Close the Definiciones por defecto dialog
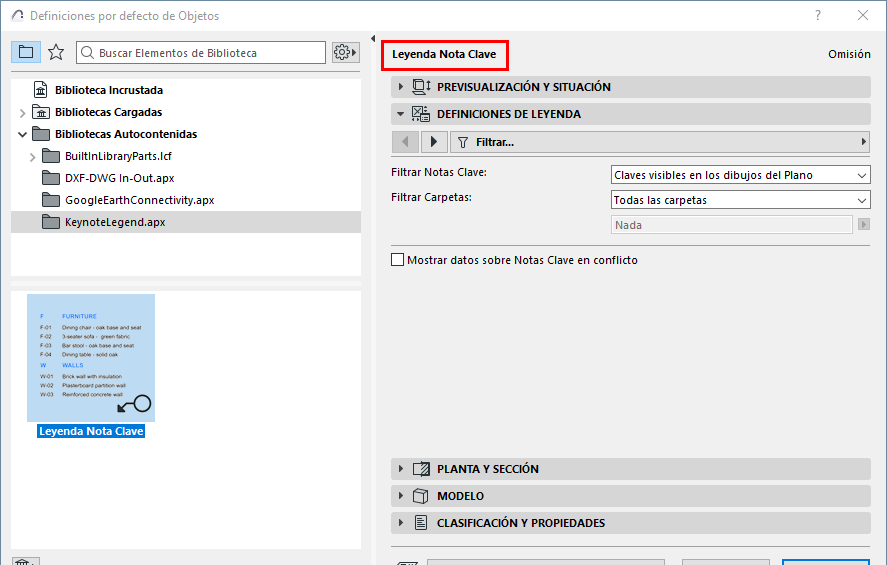The image size is (887, 565). 863,16
